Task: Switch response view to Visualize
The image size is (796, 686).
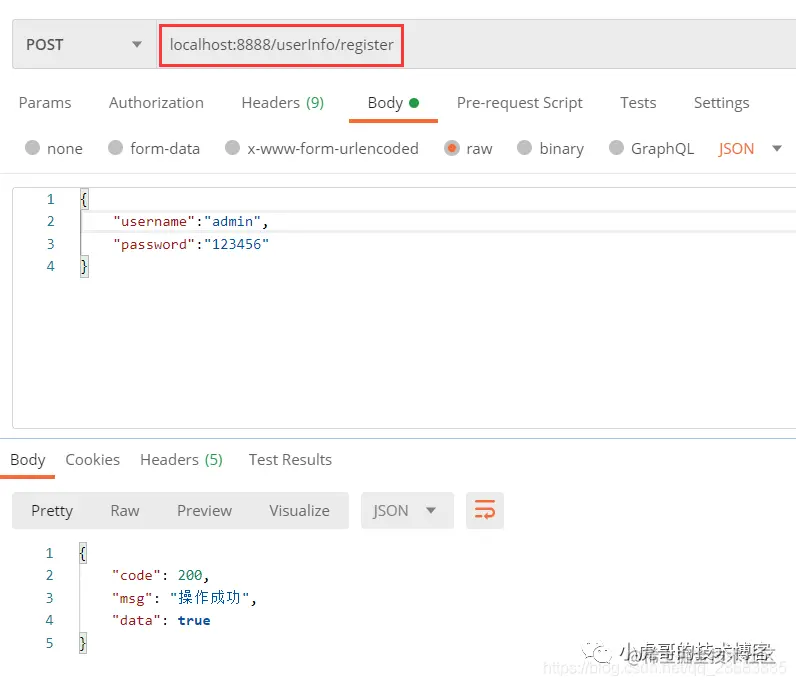Action: (x=299, y=511)
